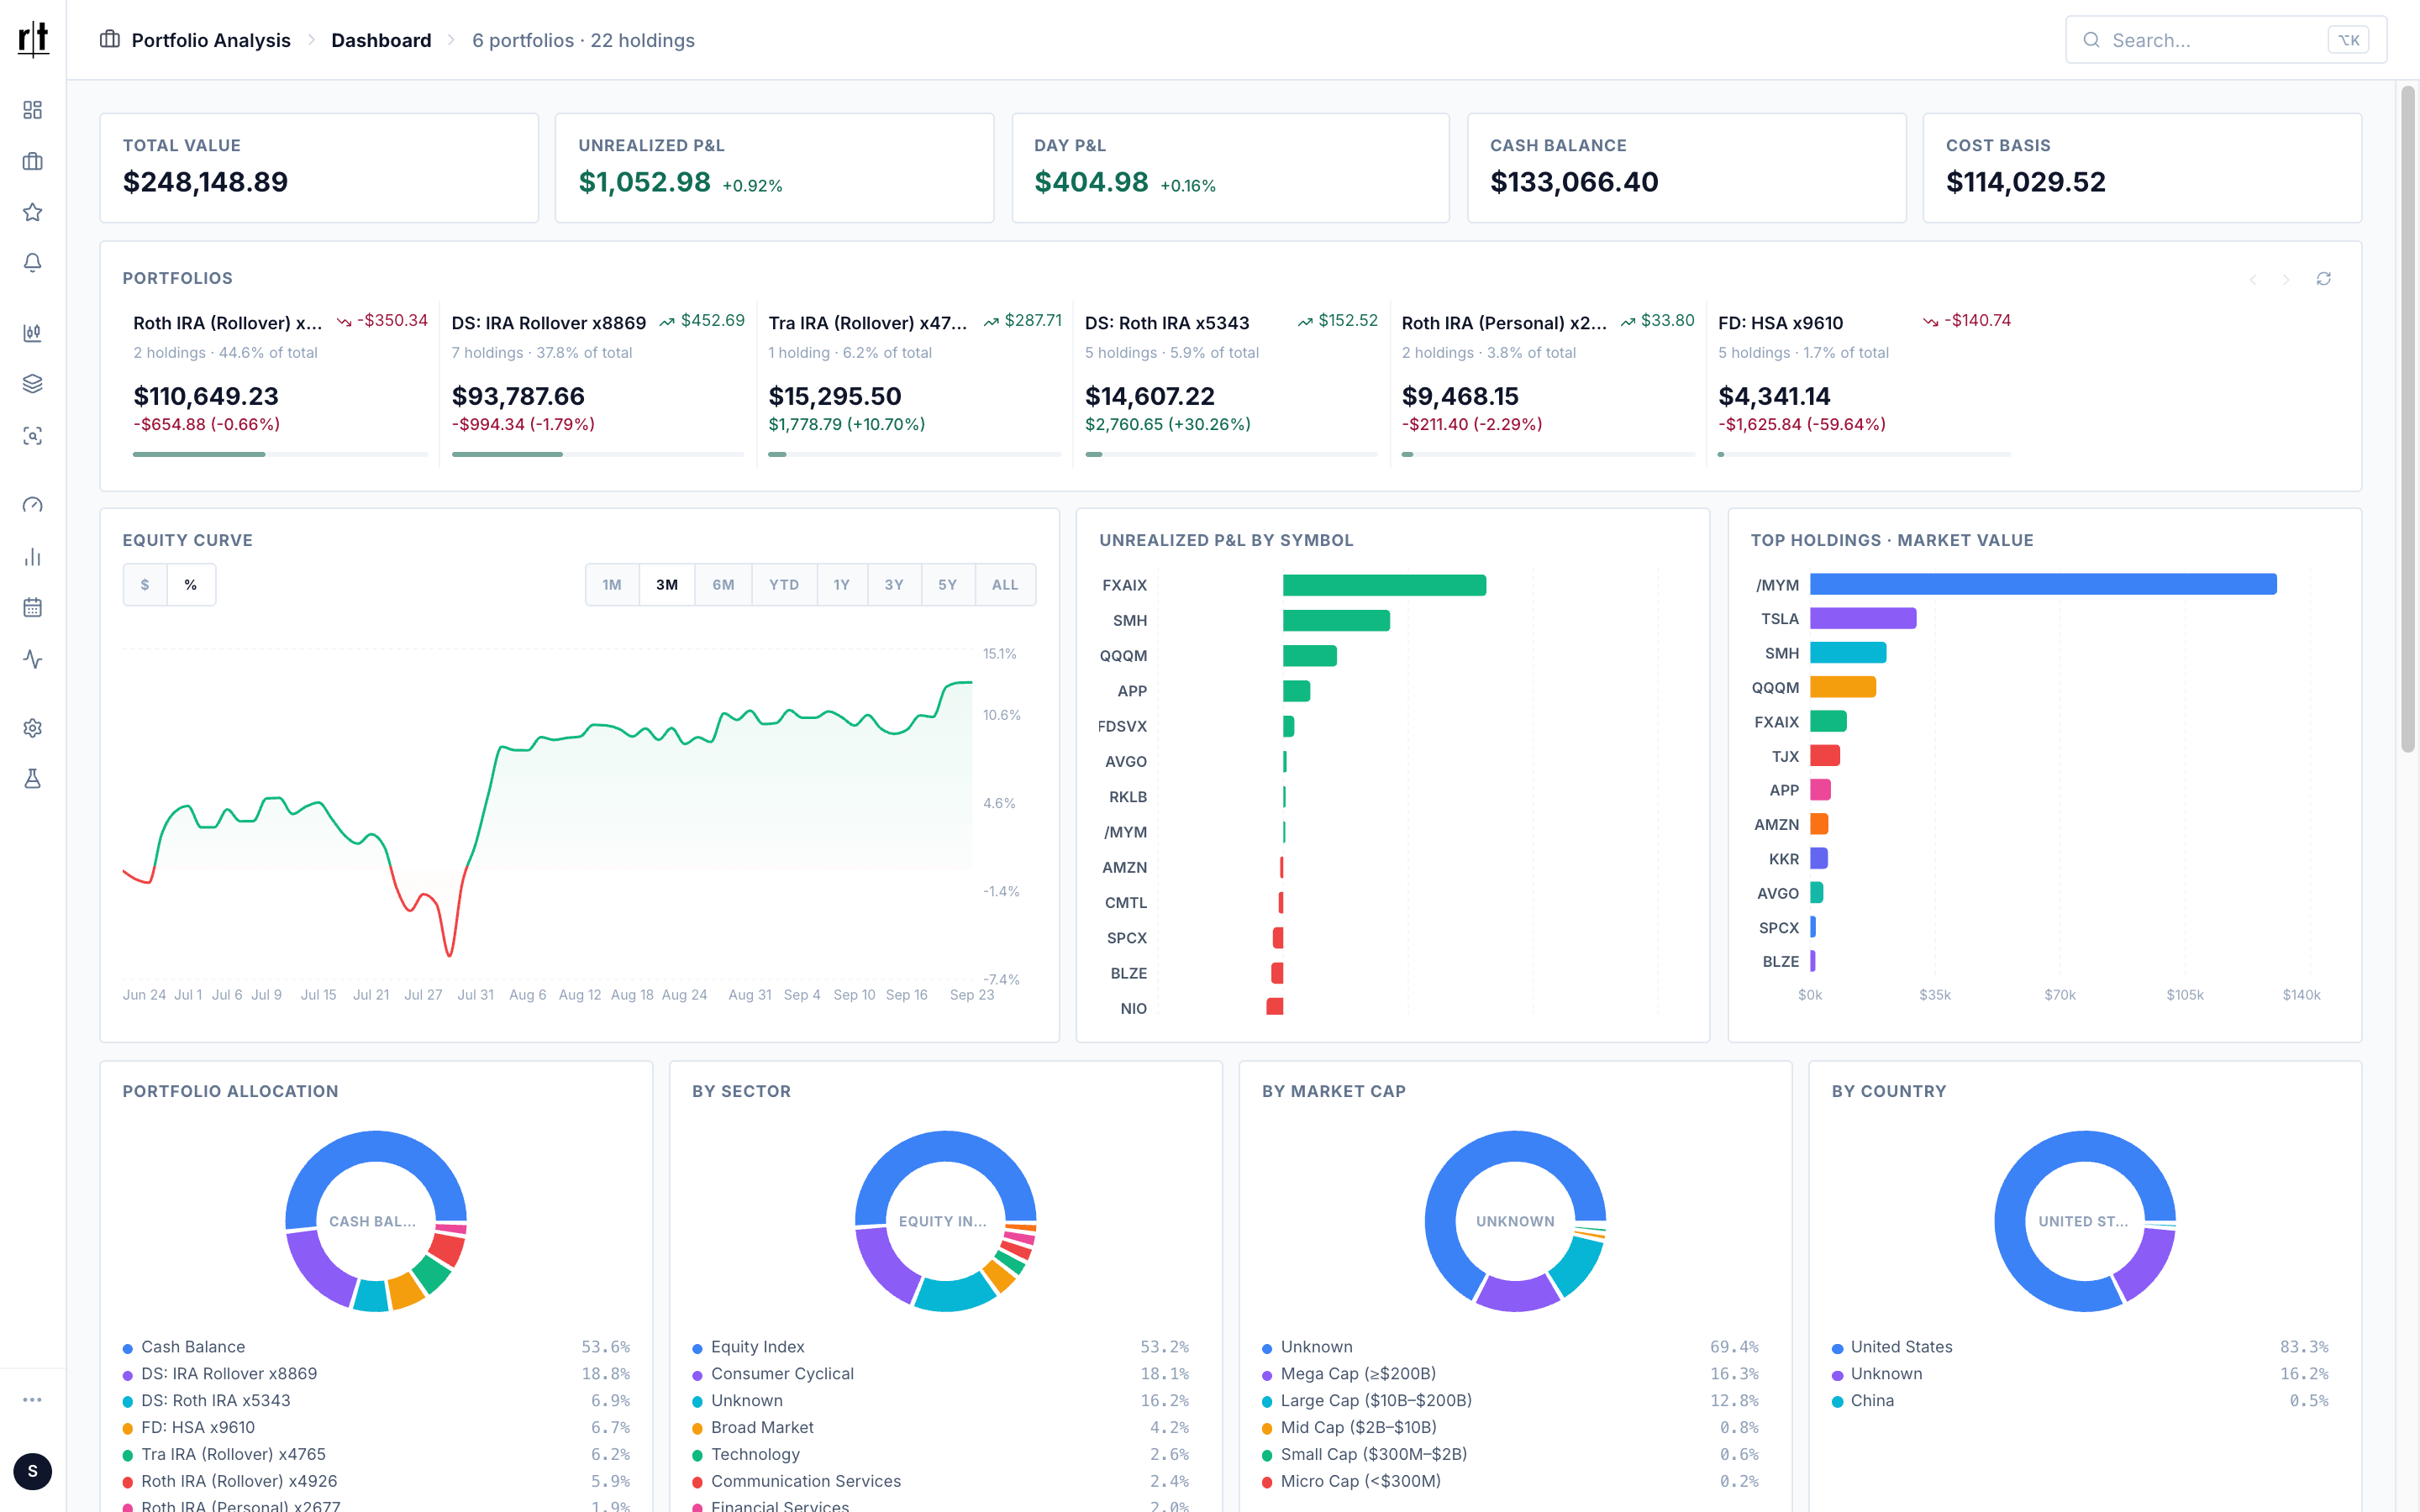
Task: Select the 3M time range
Action: tap(667, 585)
